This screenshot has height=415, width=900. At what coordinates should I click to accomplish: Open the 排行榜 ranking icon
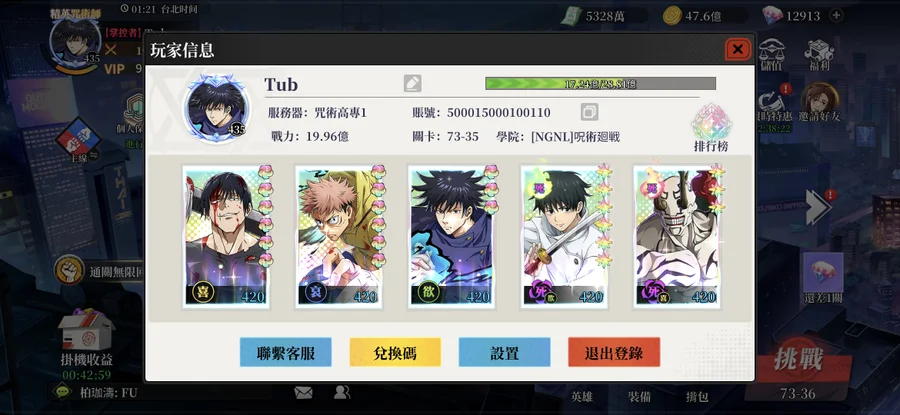point(711,128)
